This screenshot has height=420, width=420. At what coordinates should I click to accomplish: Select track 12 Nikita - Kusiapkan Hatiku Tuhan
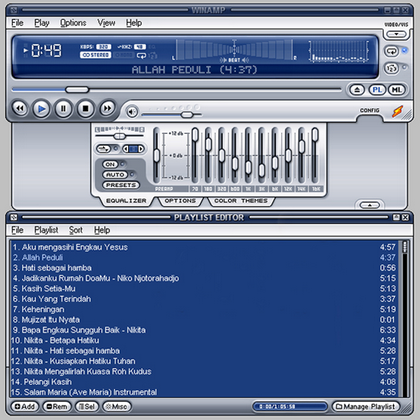(204, 361)
